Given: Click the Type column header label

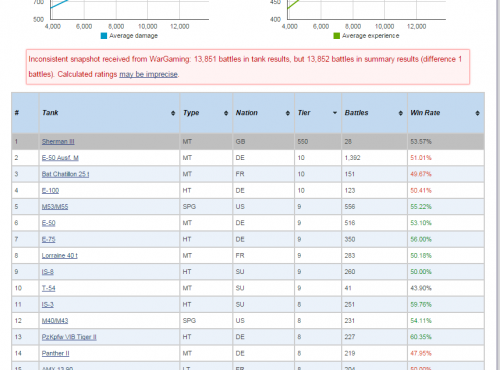Looking at the screenshot, I should click(x=191, y=113).
